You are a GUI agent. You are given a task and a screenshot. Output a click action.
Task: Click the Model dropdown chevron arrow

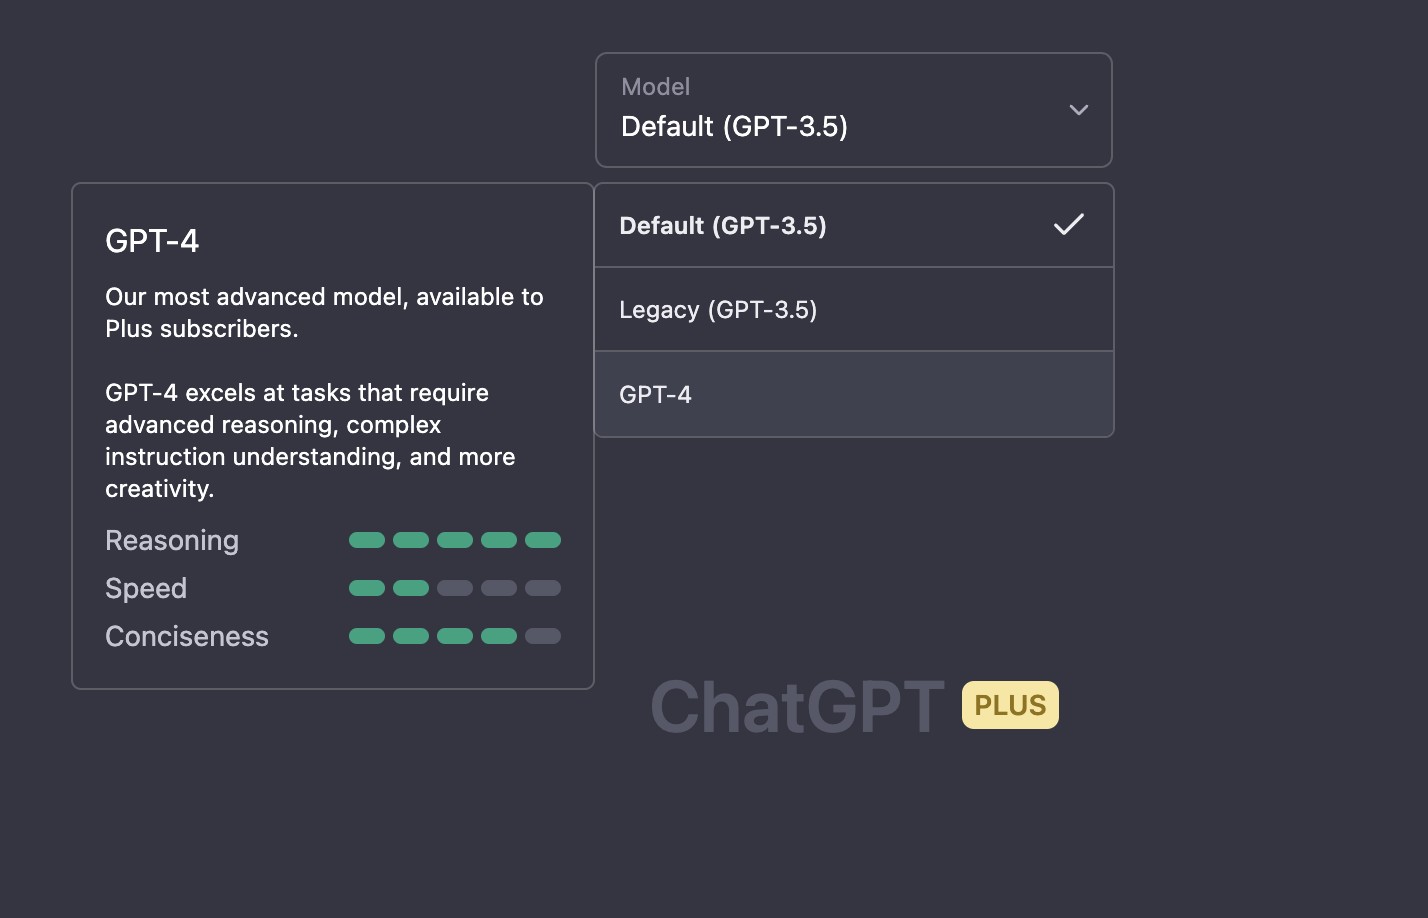[x=1078, y=110]
